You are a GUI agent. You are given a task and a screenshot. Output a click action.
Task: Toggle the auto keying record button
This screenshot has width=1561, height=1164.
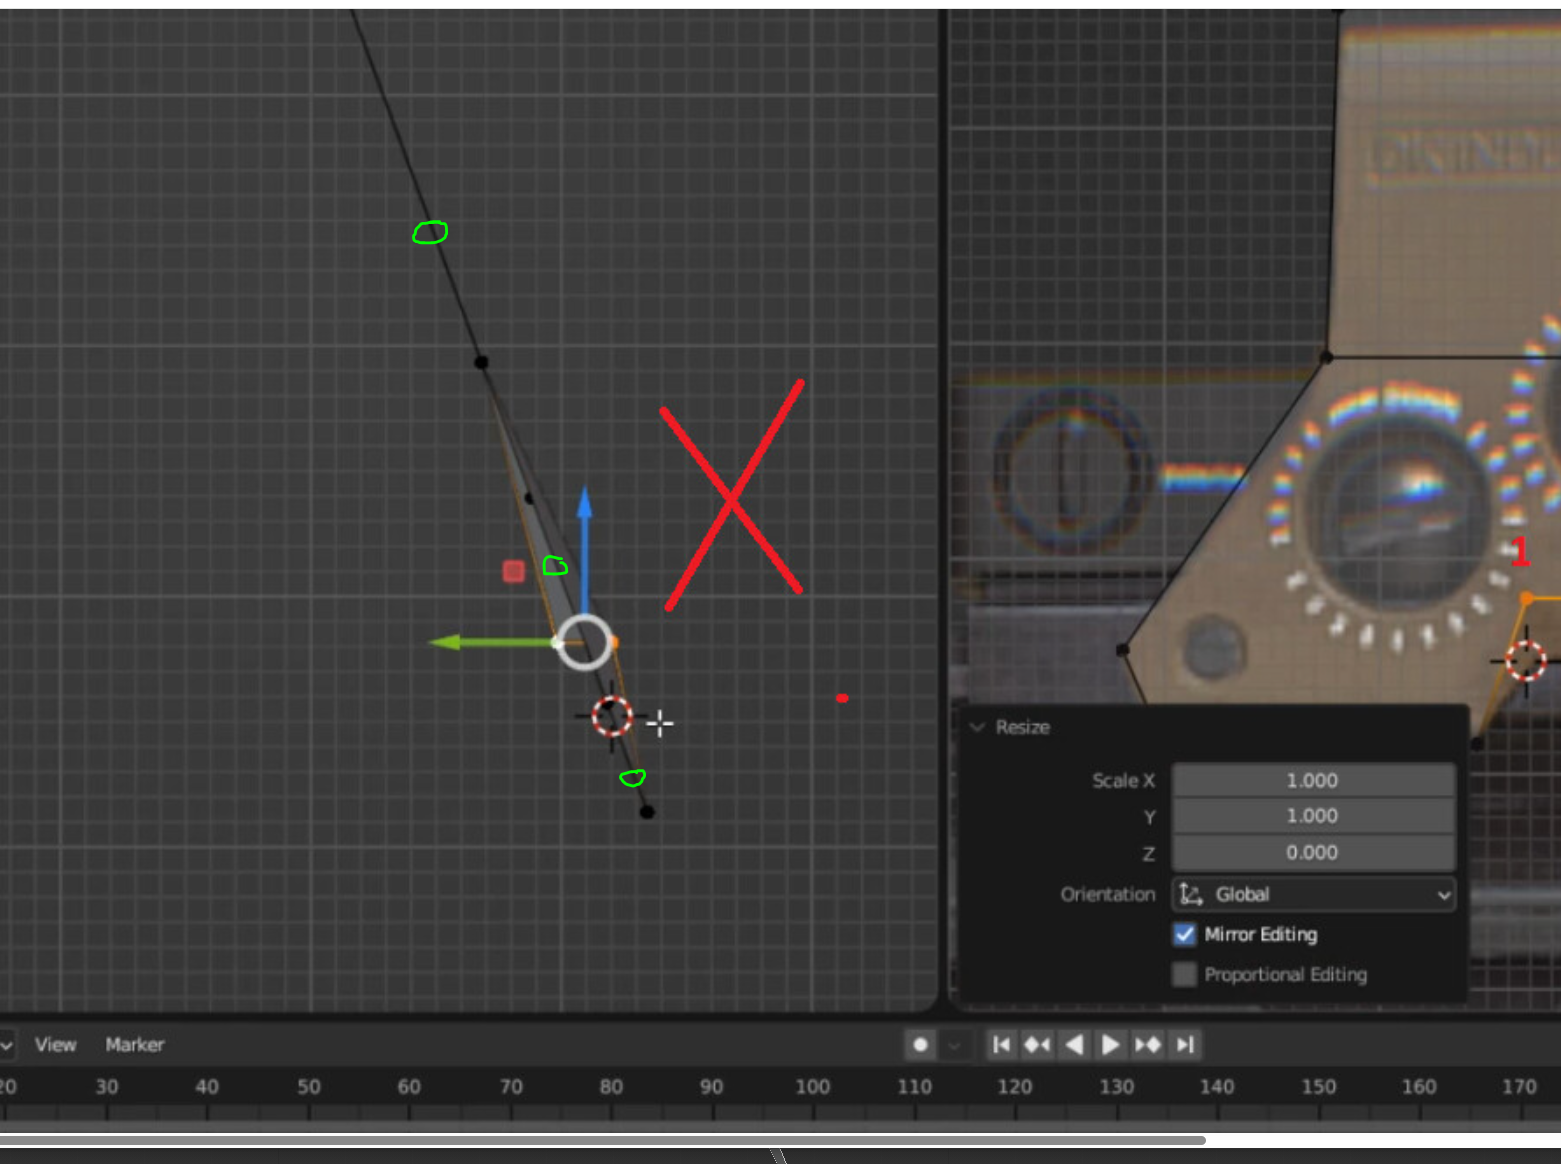click(x=920, y=1045)
